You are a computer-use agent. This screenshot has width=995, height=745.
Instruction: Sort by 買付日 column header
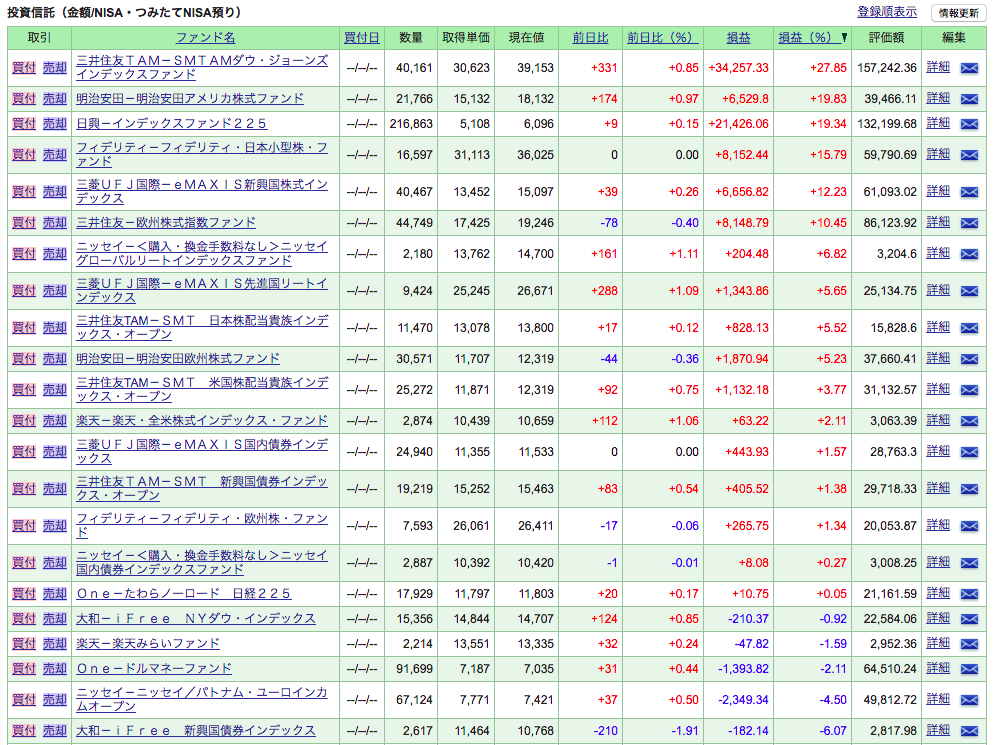[361, 37]
